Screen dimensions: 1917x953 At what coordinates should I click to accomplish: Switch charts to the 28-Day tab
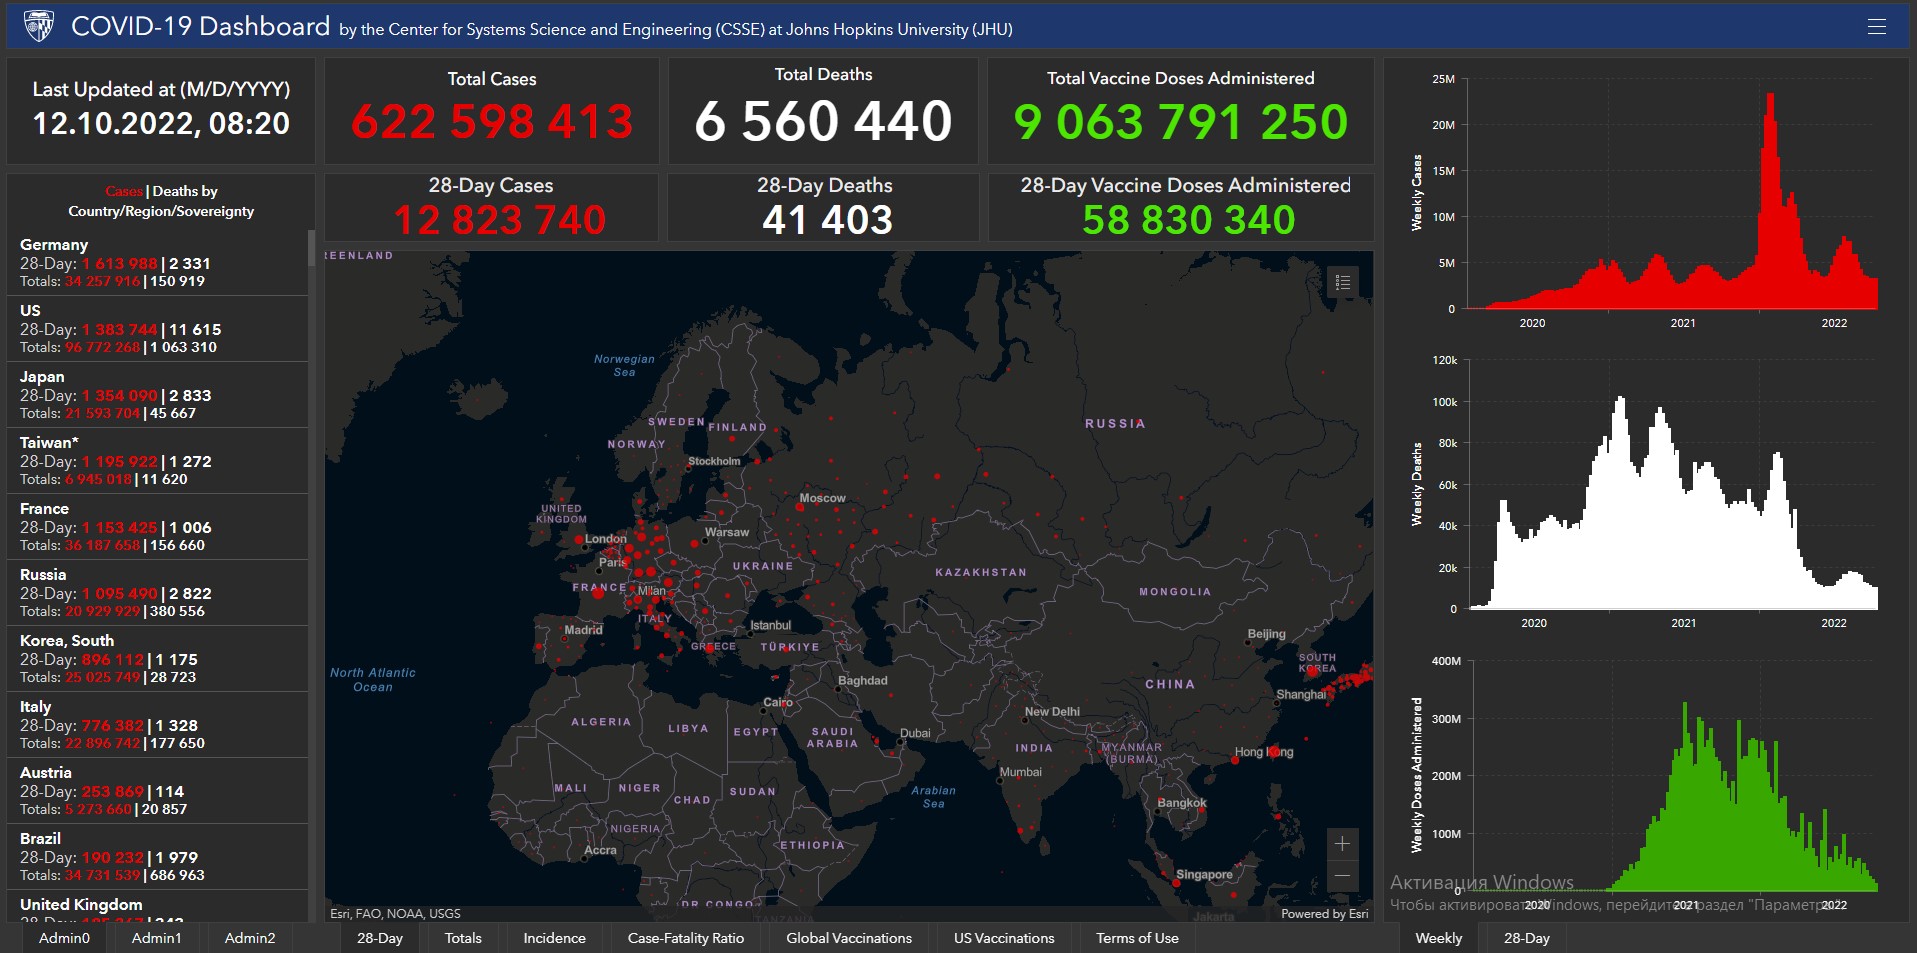coord(1526,938)
